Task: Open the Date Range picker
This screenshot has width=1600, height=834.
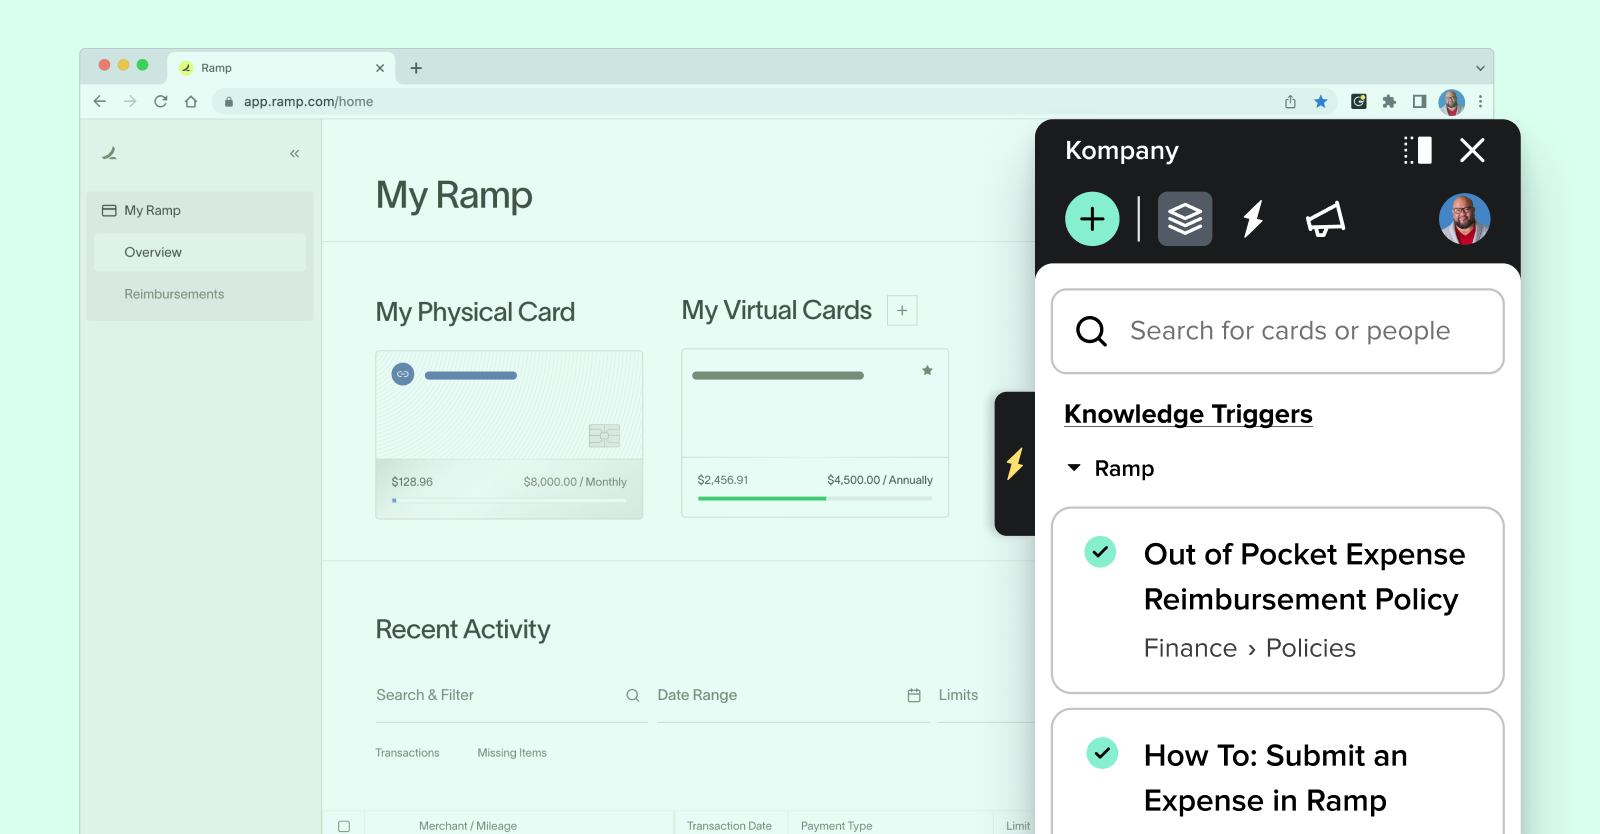Action: point(793,695)
